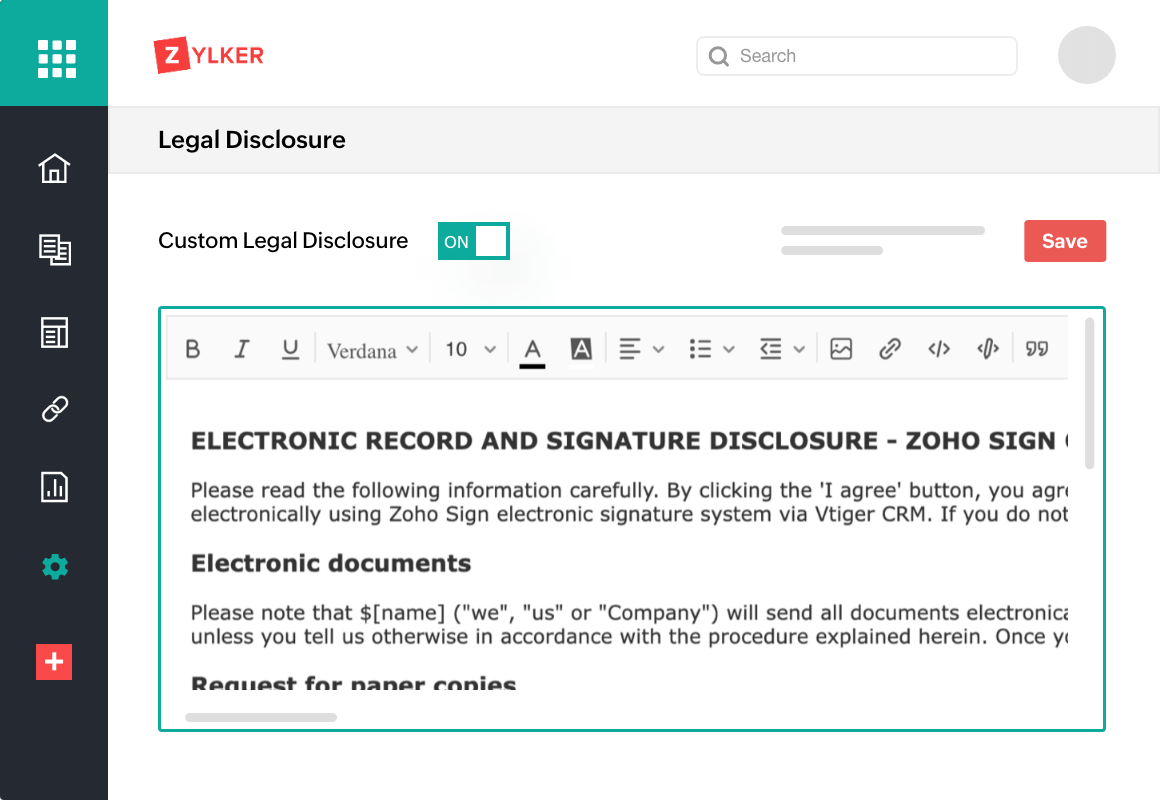Open the Verdana font family dropdown
Viewport: 1160px width, 800px height.
(370, 348)
